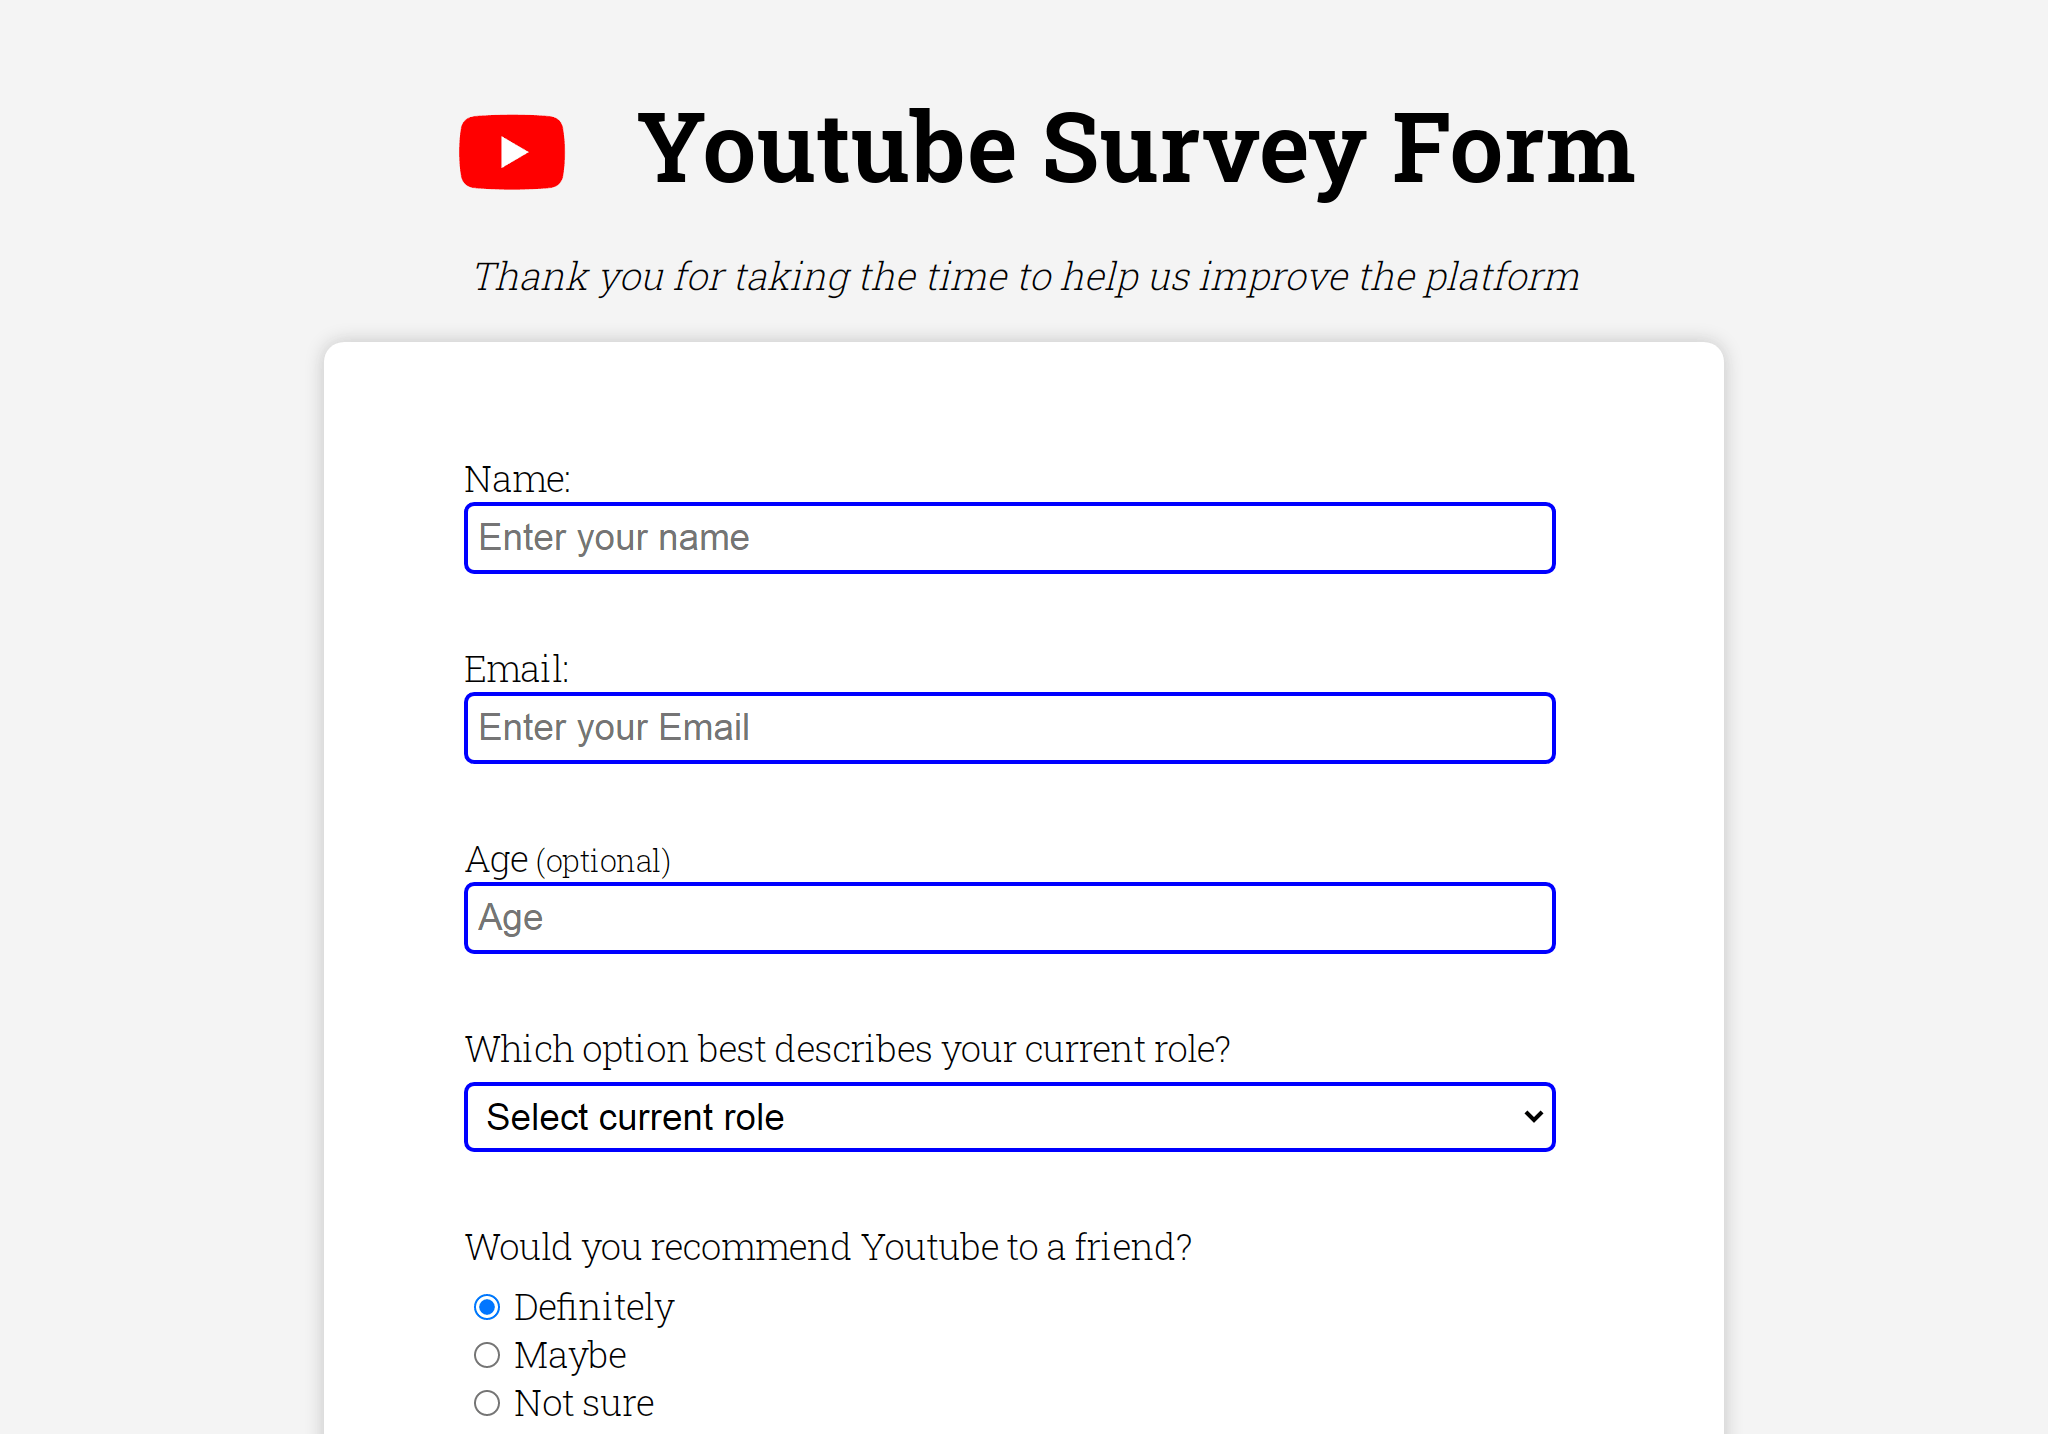Click the current role question label
2048x1434 pixels.
pyautogui.click(x=847, y=1049)
